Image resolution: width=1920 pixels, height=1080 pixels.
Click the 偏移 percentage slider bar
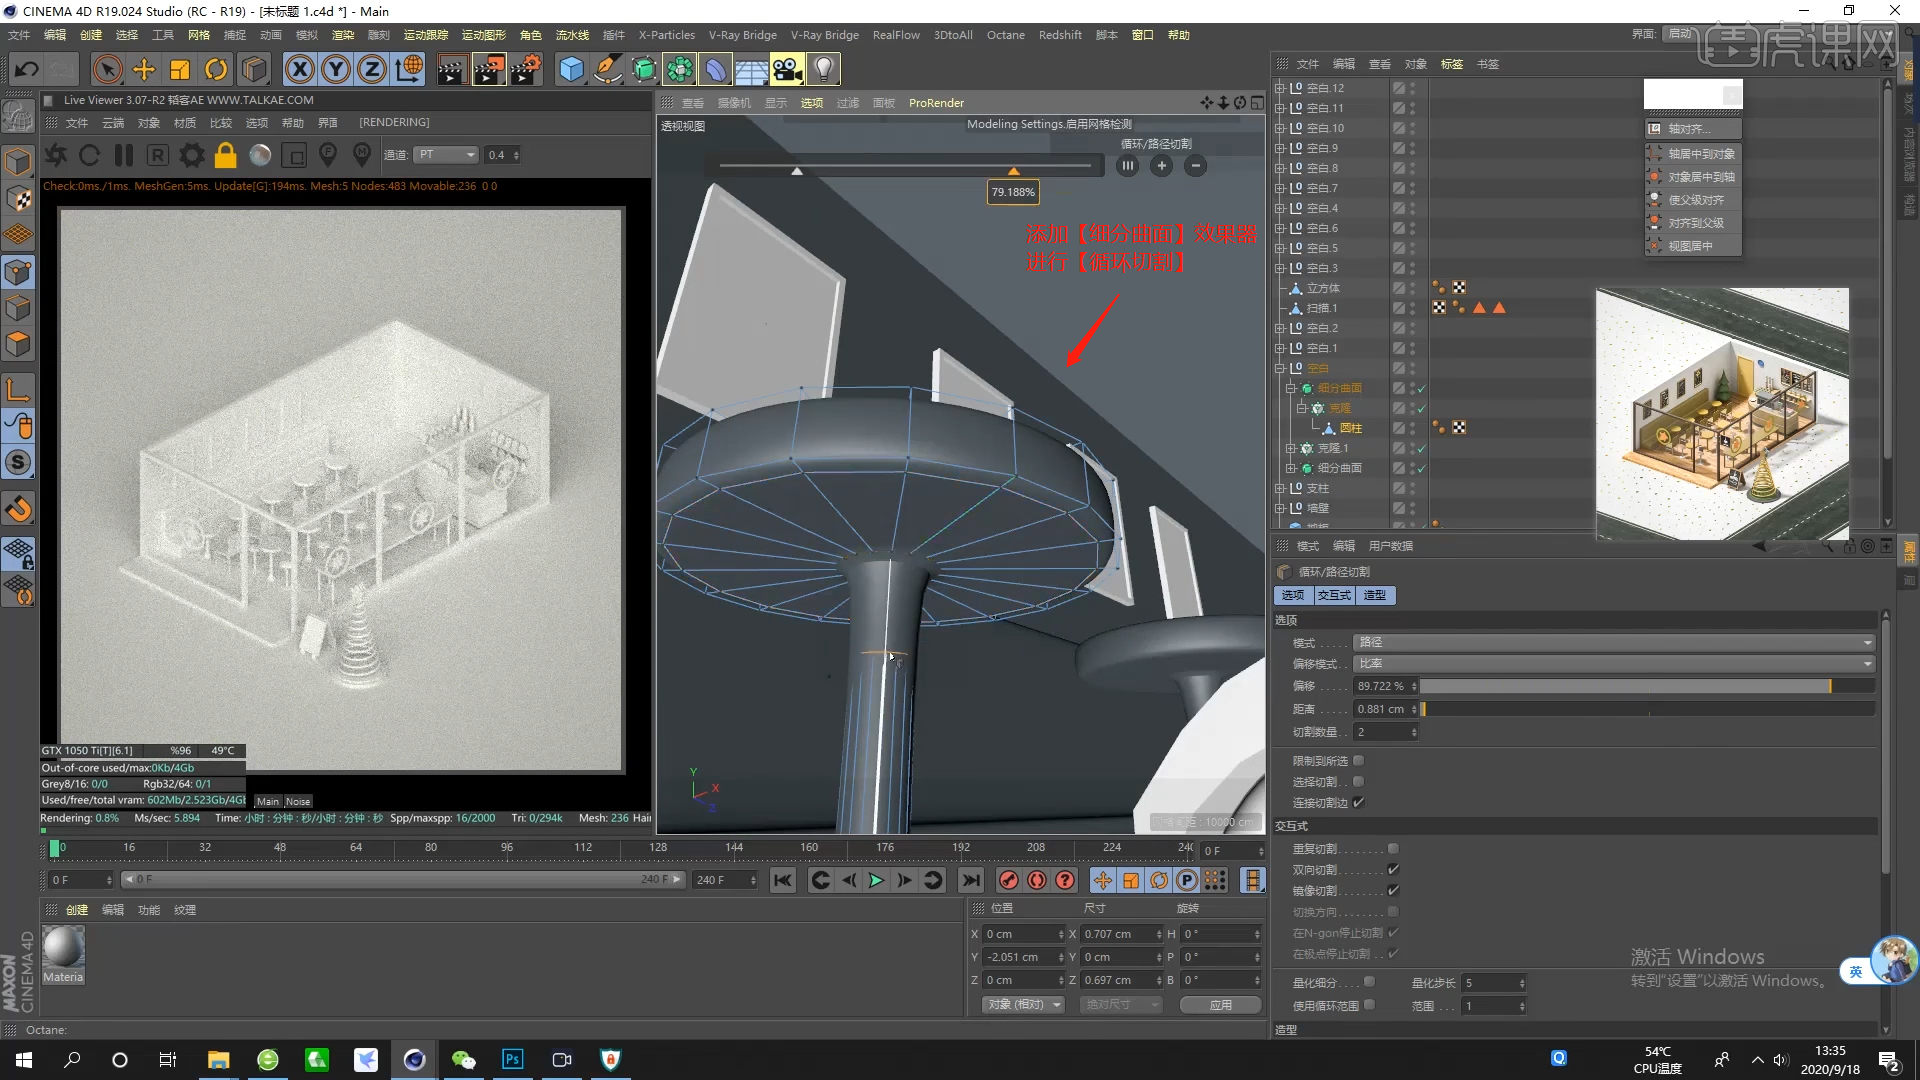point(1647,686)
